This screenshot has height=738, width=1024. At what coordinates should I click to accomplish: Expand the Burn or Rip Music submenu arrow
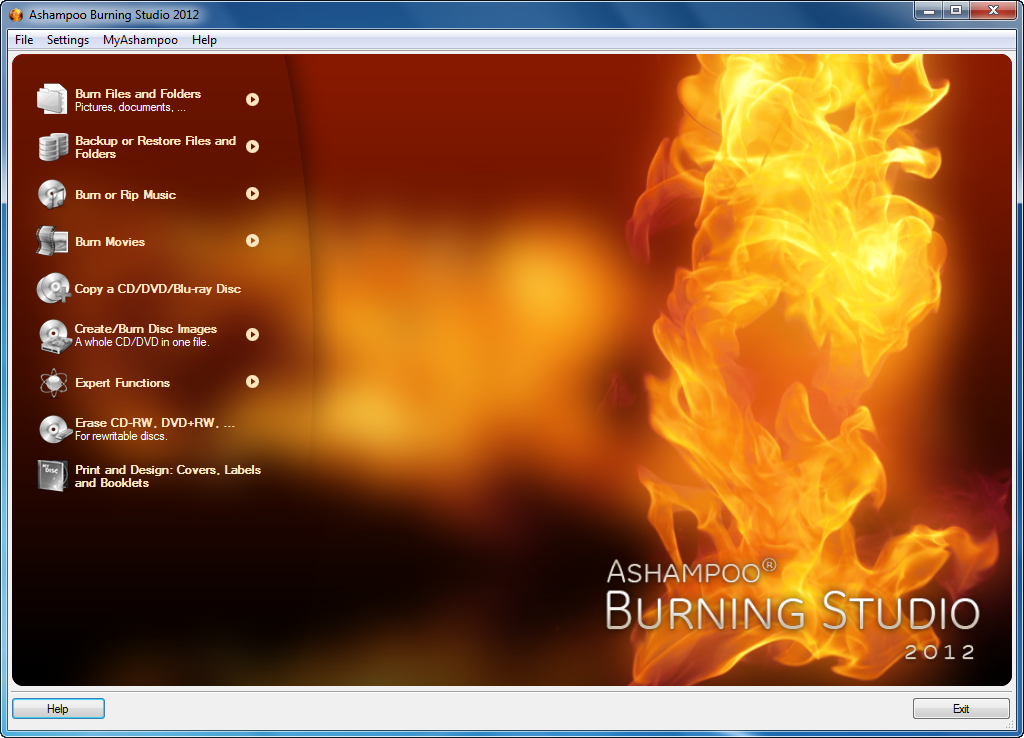[252, 194]
